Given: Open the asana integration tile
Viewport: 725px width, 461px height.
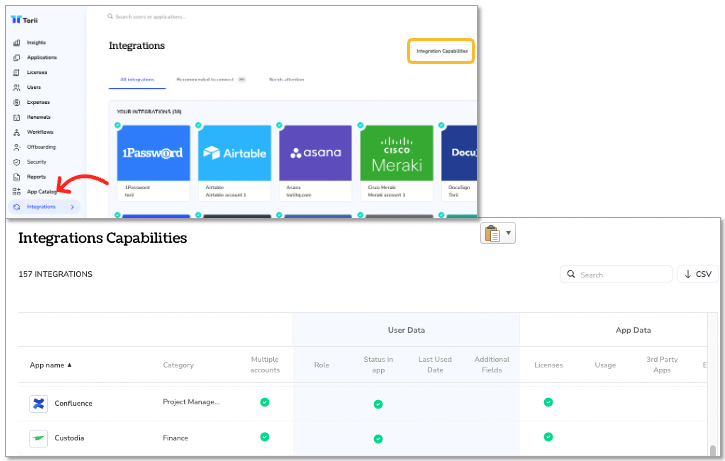Looking at the screenshot, I should [315, 163].
